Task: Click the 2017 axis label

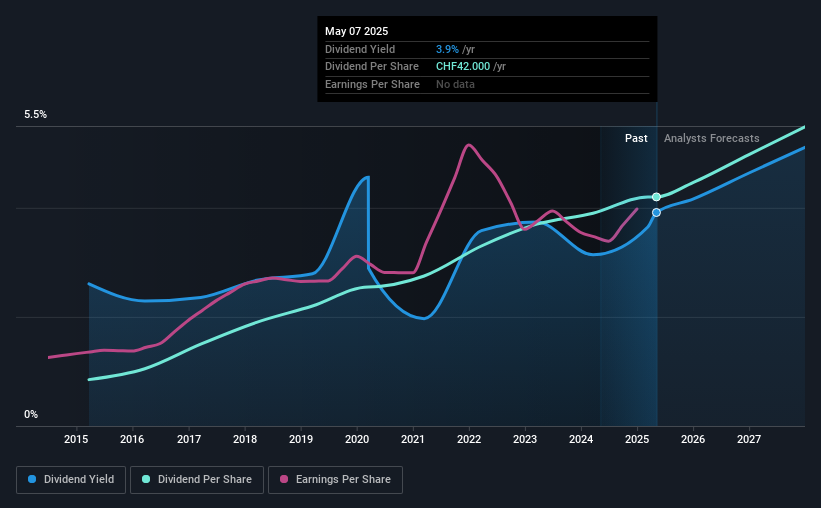Action: pyautogui.click(x=188, y=439)
